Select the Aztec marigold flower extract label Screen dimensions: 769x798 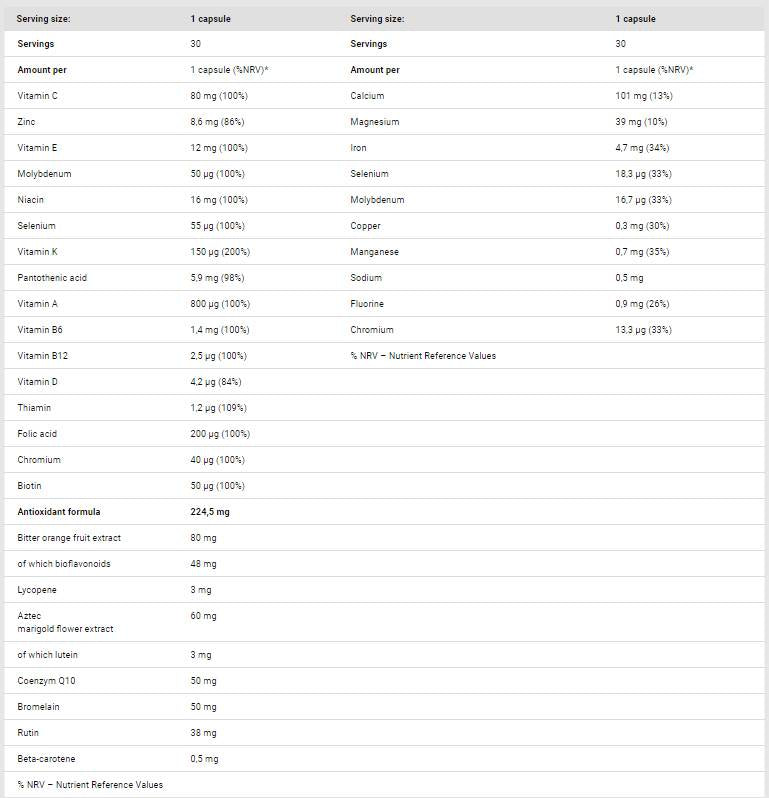click(x=65, y=622)
